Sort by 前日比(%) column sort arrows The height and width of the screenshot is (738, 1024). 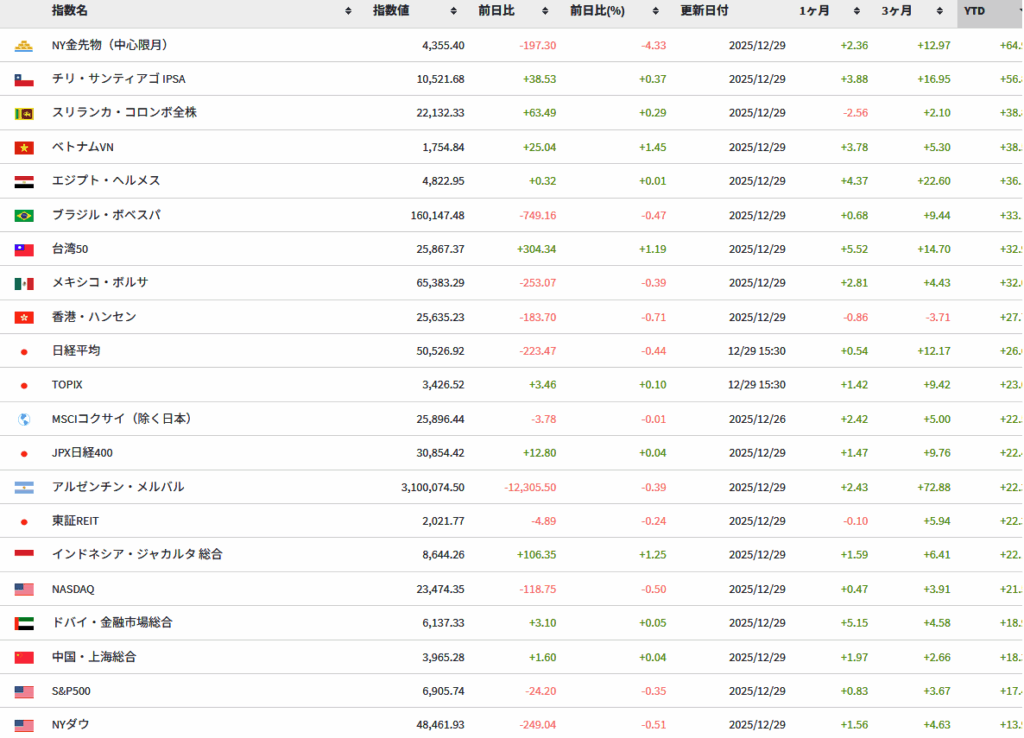point(655,11)
